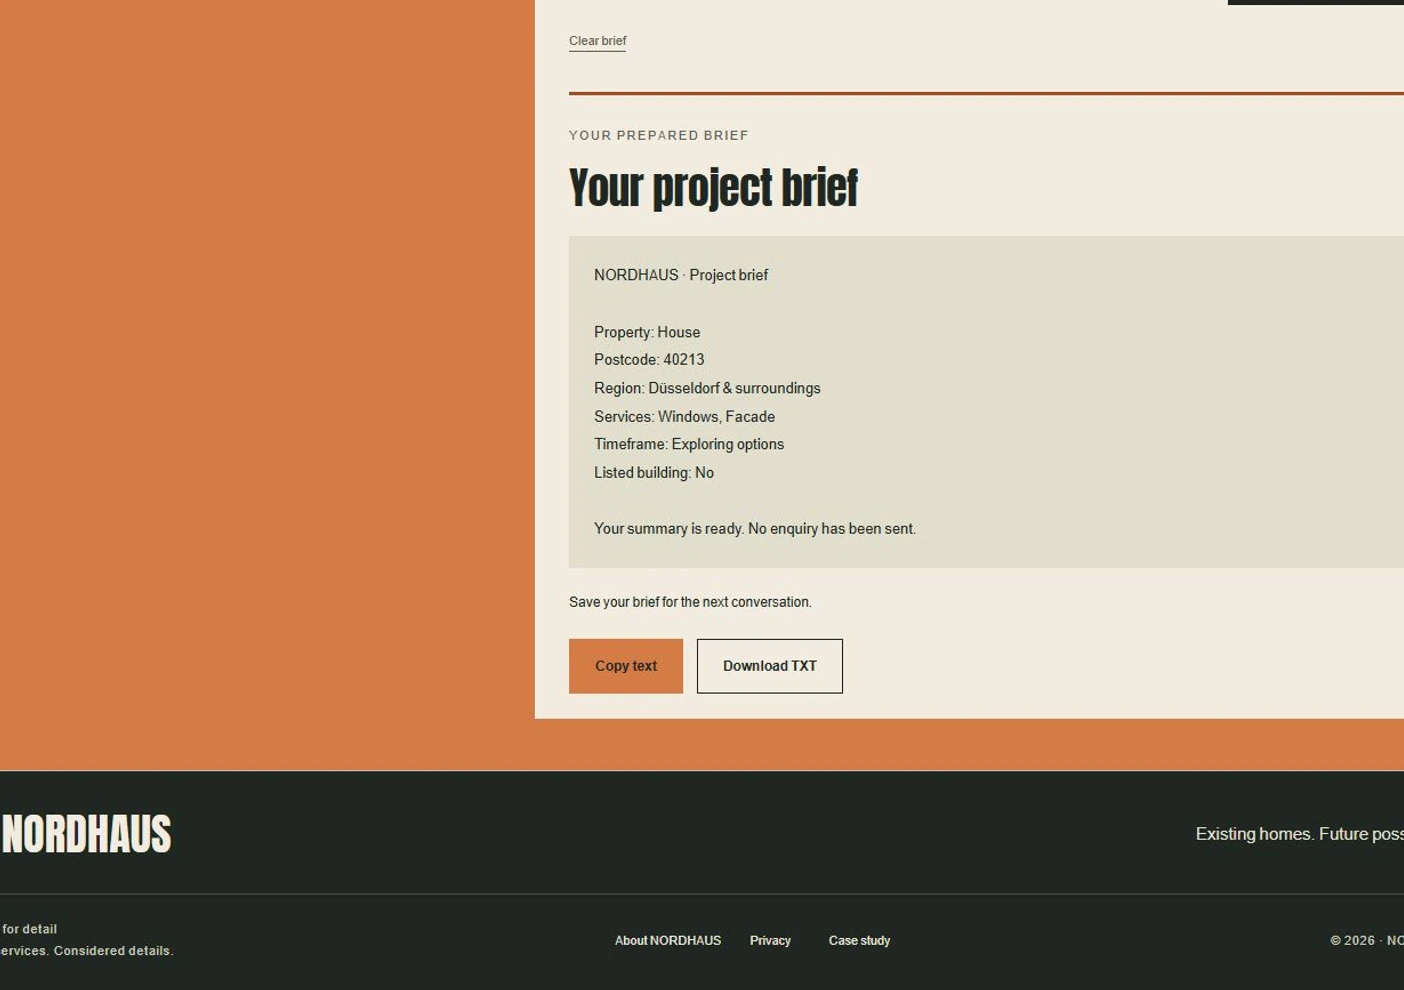This screenshot has width=1404, height=990.
Task: Click the "Property: House" line
Action: pyautogui.click(x=647, y=332)
